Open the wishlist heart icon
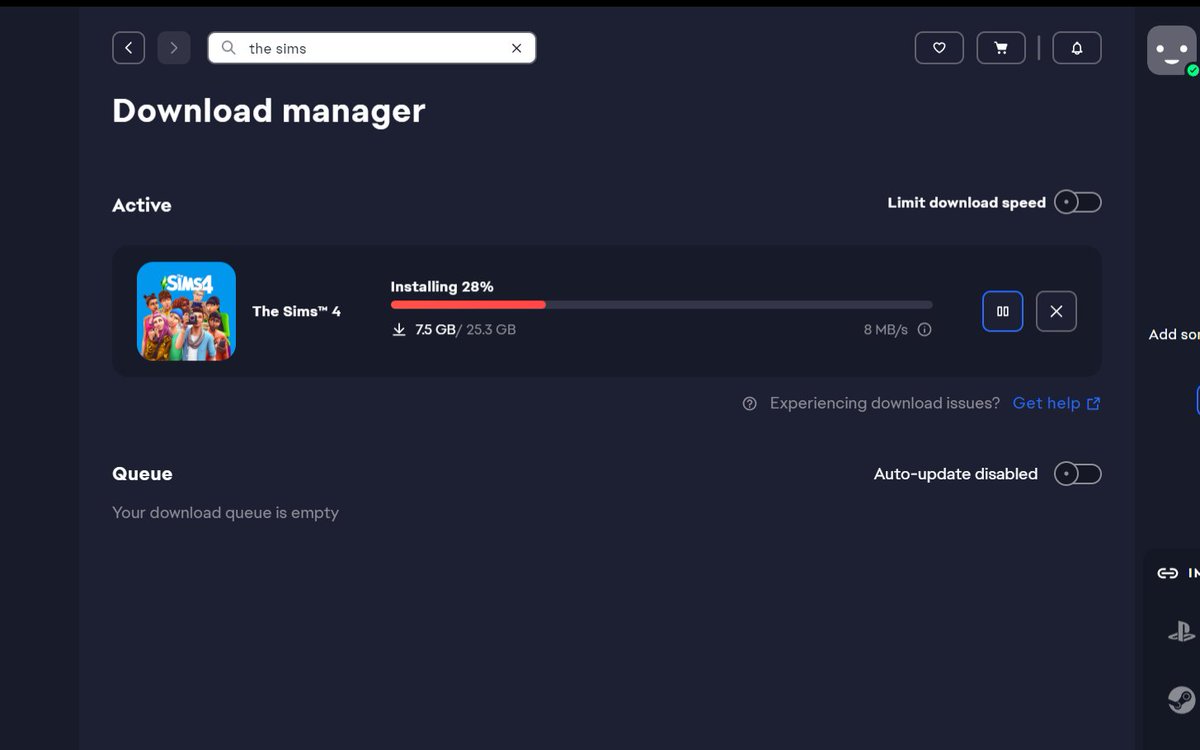This screenshot has height=750, width=1200. click(939, 48)
